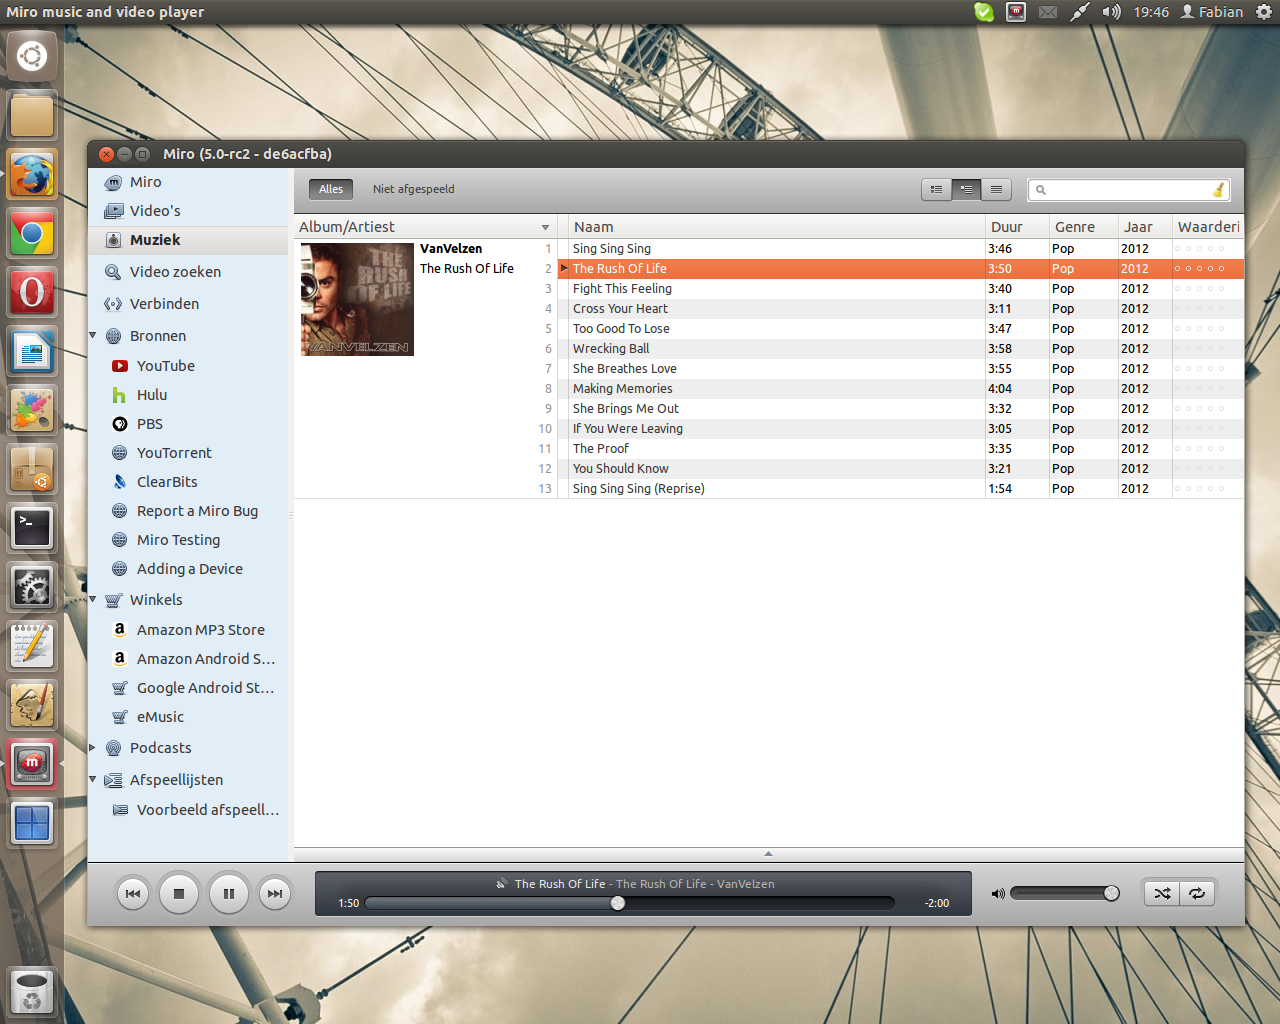Click the search field in Miro
This screenshot has height=1024, width=1280.
pyautogui.click(x=1128, y=190)
